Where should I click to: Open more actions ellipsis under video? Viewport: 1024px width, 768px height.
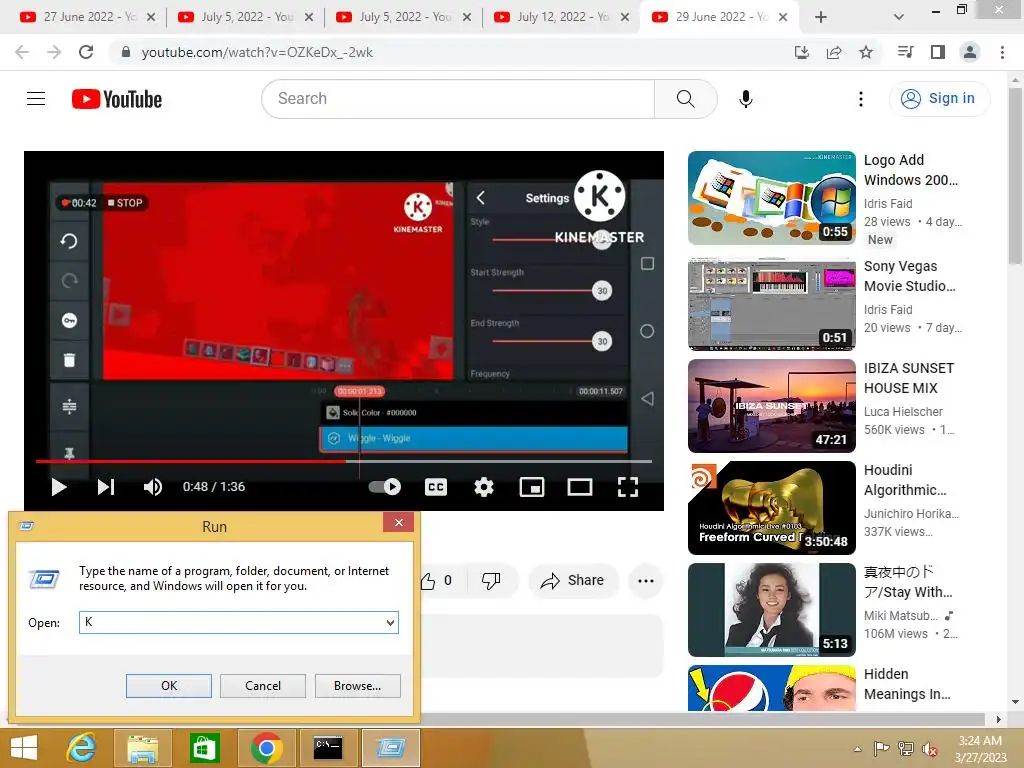tap(645, 581)
